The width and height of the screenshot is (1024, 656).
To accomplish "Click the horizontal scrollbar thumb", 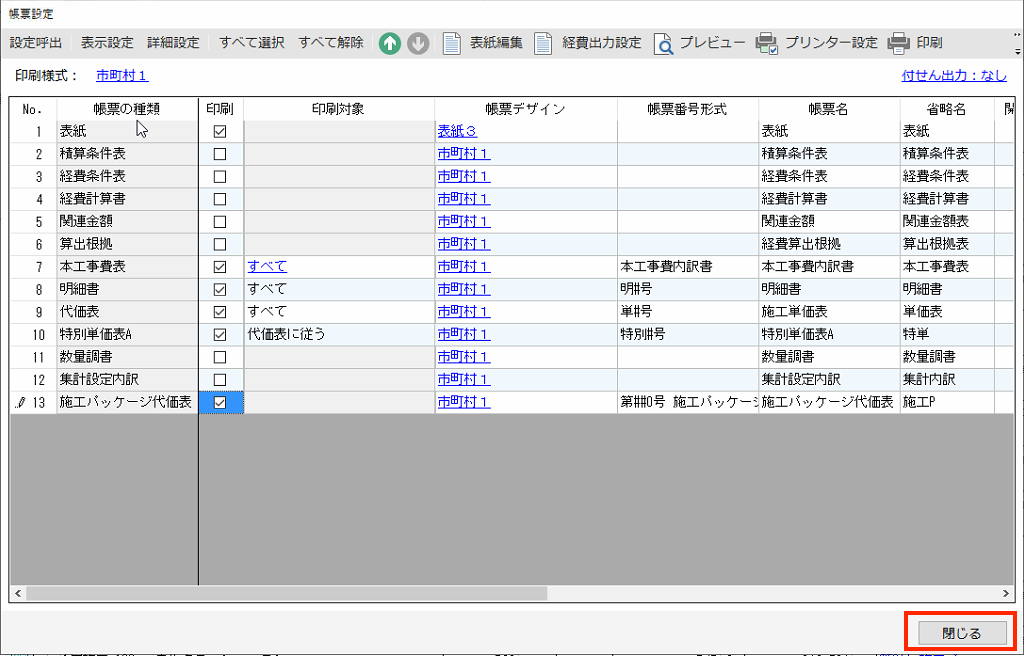I will [286, 593].
